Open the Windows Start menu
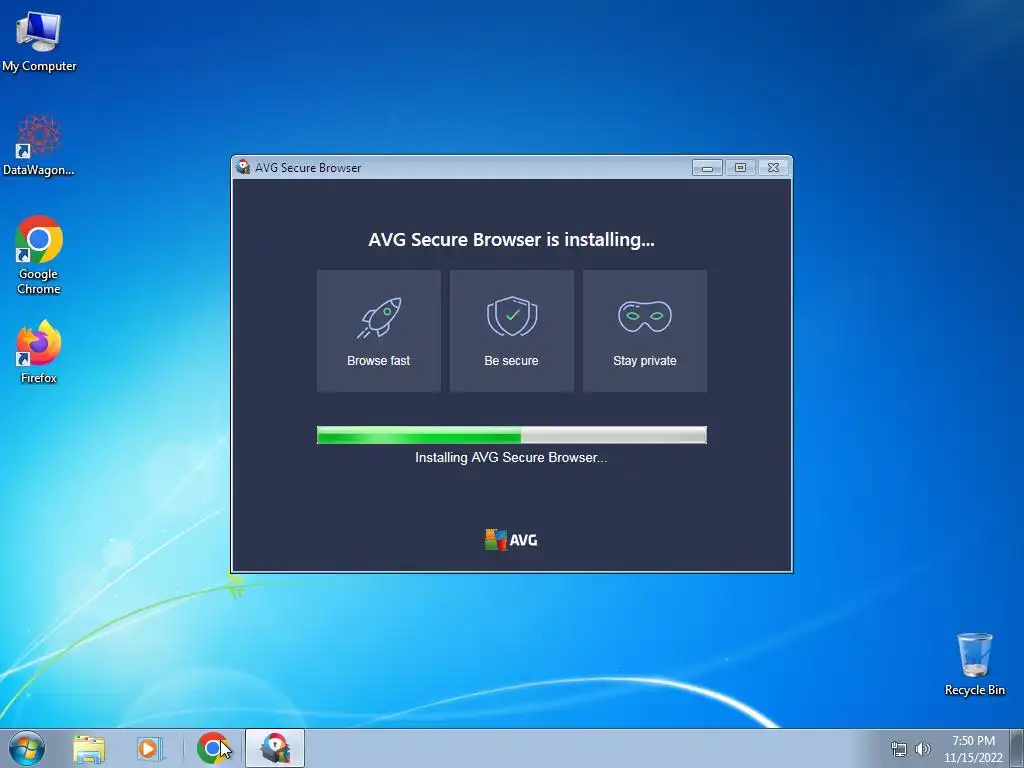This screenshot has width=1024, height=768. click(x=27, y=748)
